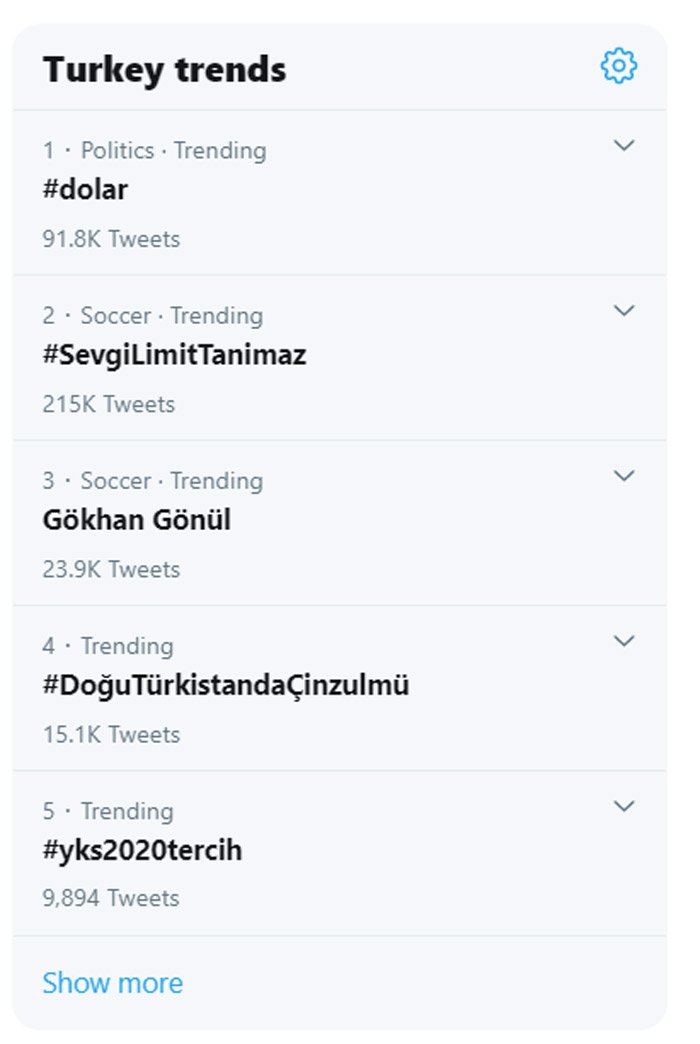700x1044 pixels.
Task: Click the 9,894 Tweets count
Action: coord(111,898)
